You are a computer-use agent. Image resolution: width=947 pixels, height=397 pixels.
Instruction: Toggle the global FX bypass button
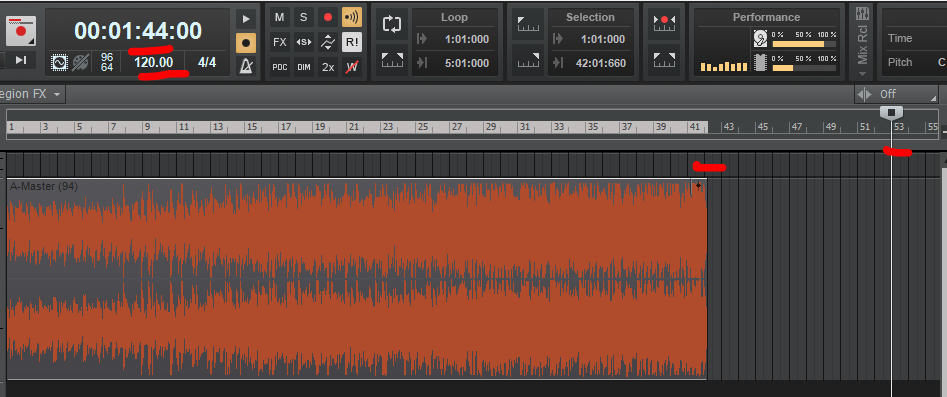pos(280,42)
